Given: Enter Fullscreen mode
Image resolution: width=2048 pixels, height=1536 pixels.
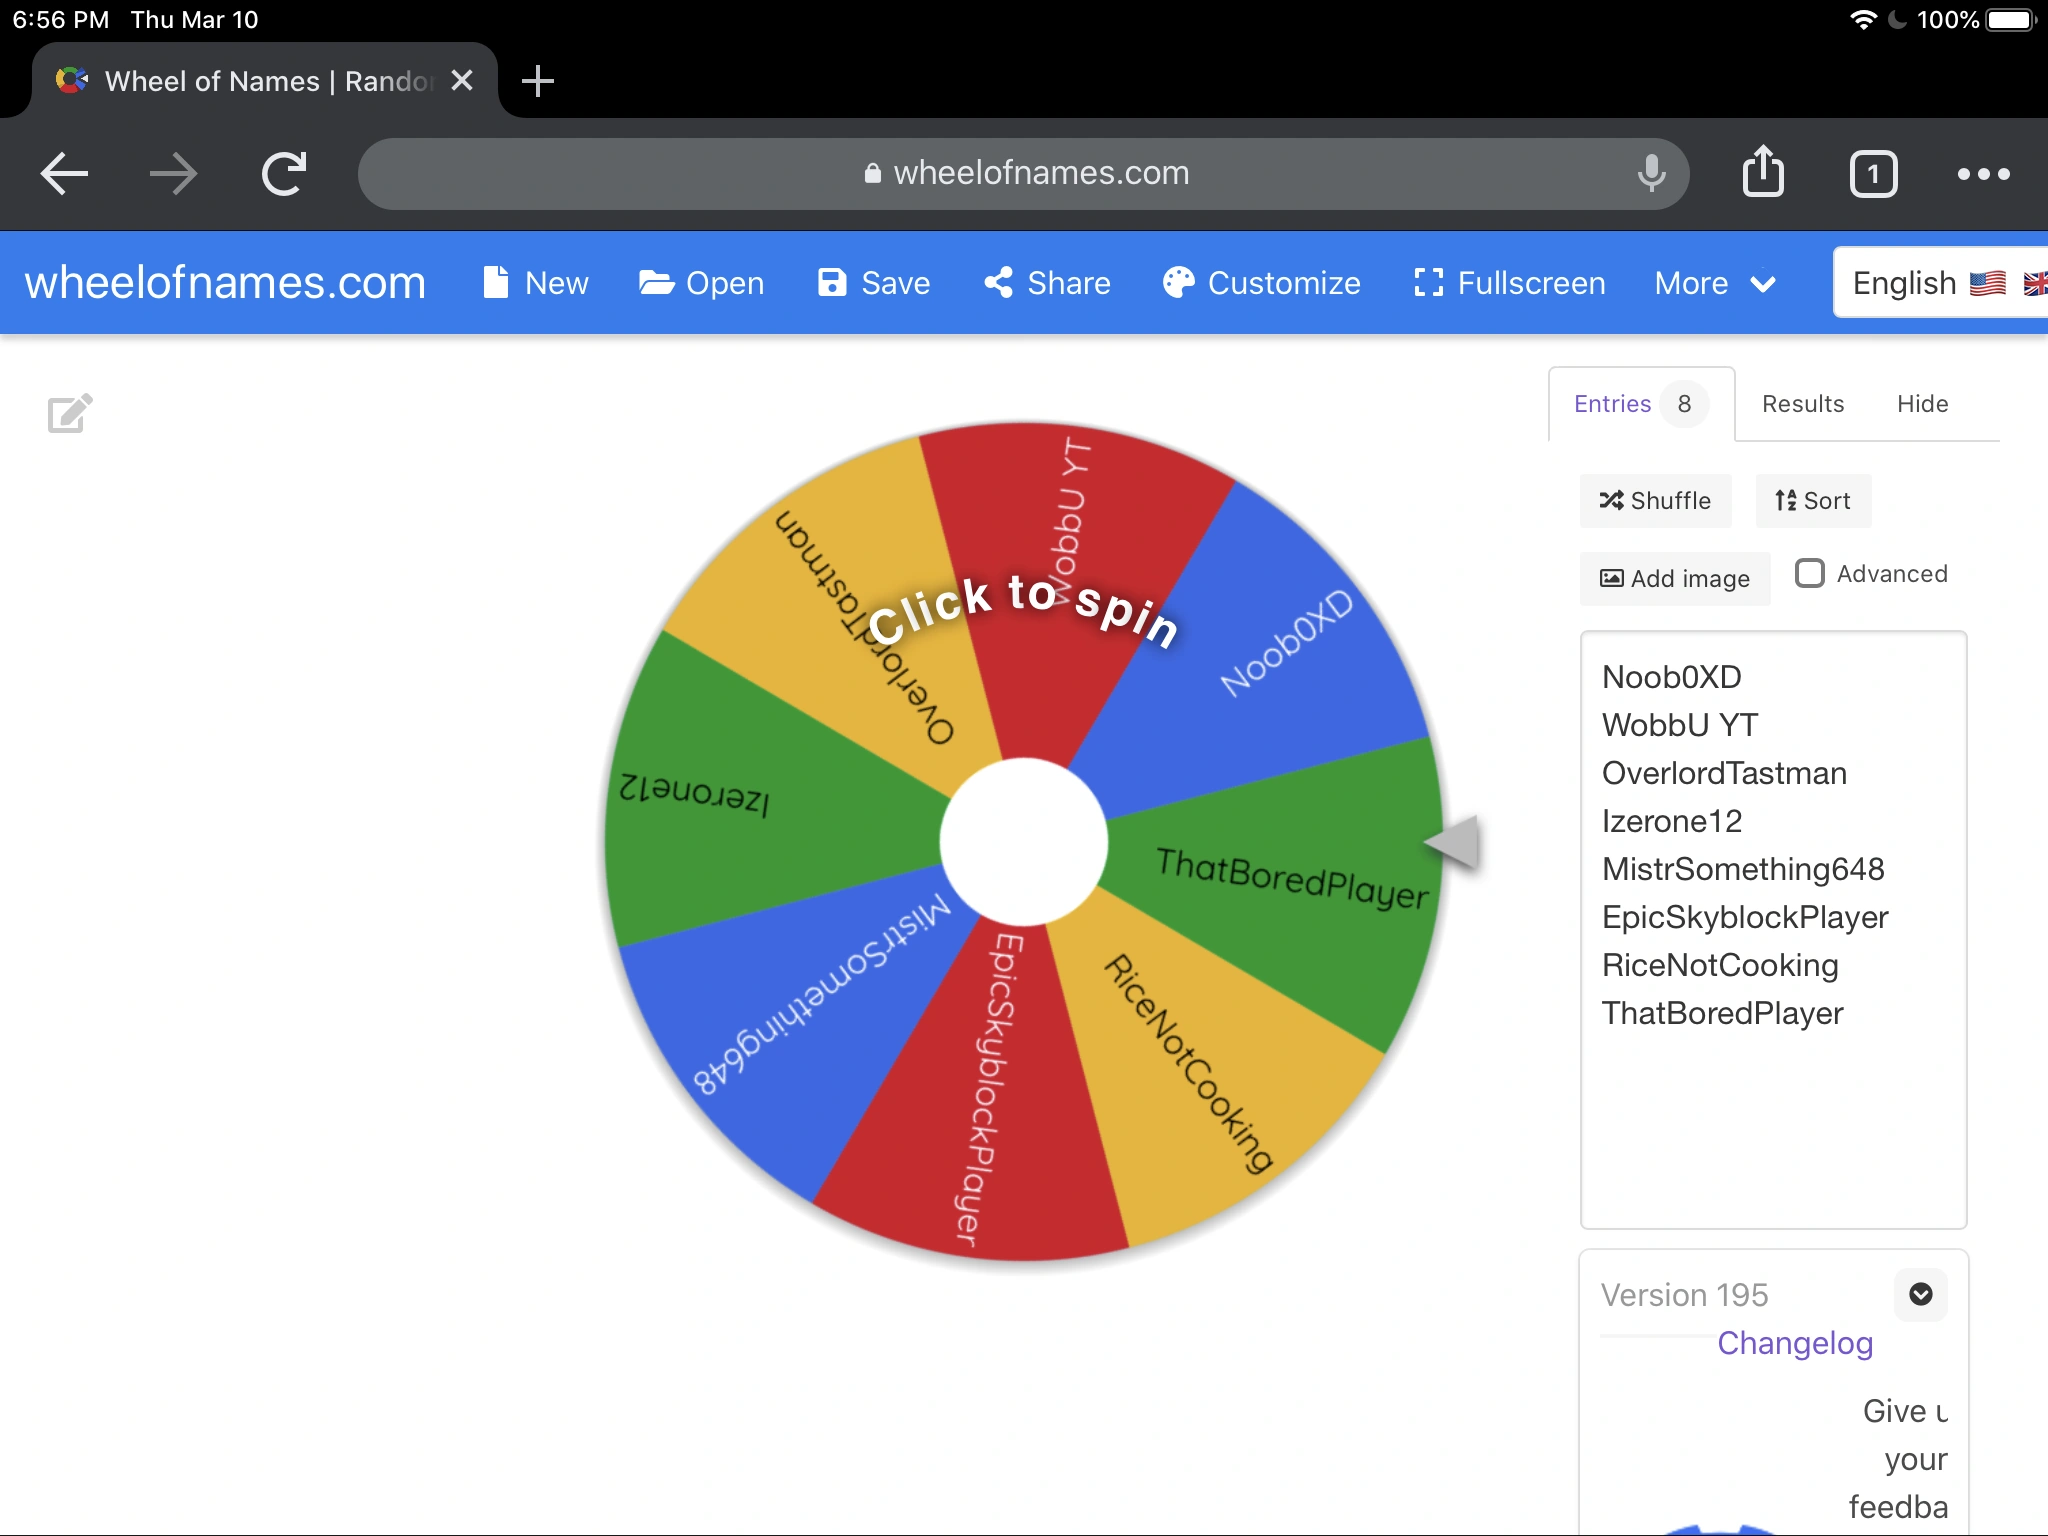Looking at the screenshot, I should [x=1508, y=283].
